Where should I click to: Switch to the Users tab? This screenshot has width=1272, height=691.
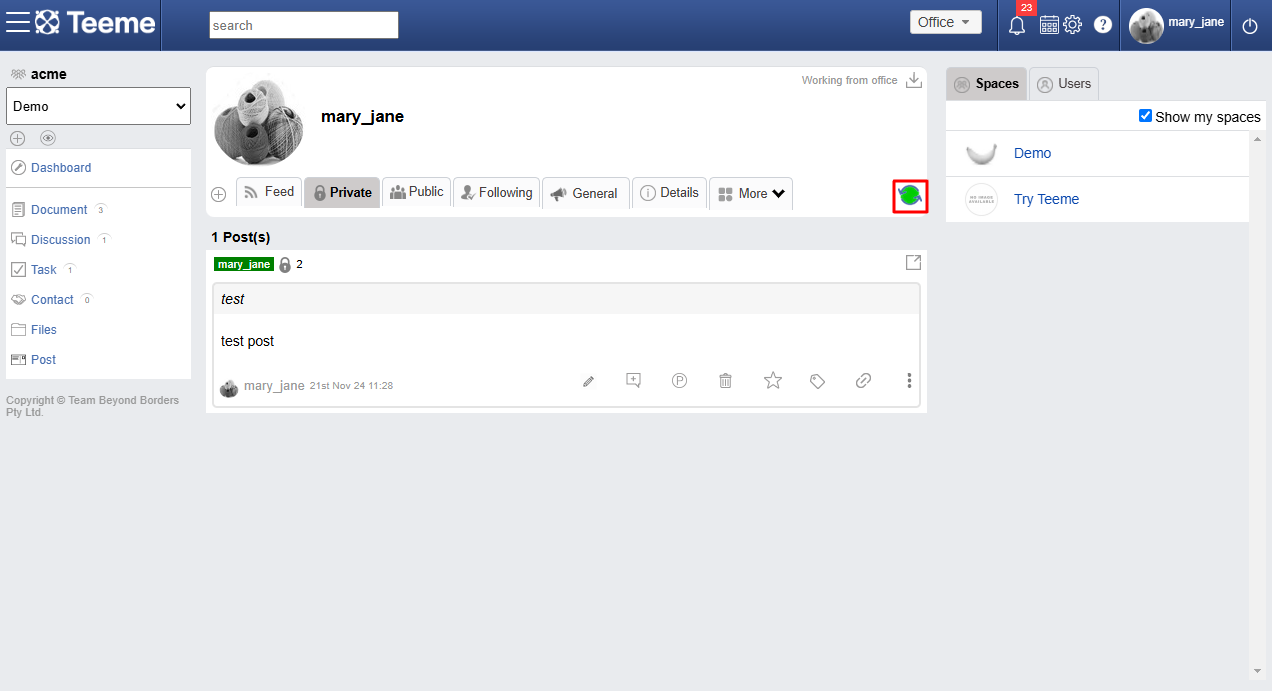tap(1064, 84)
